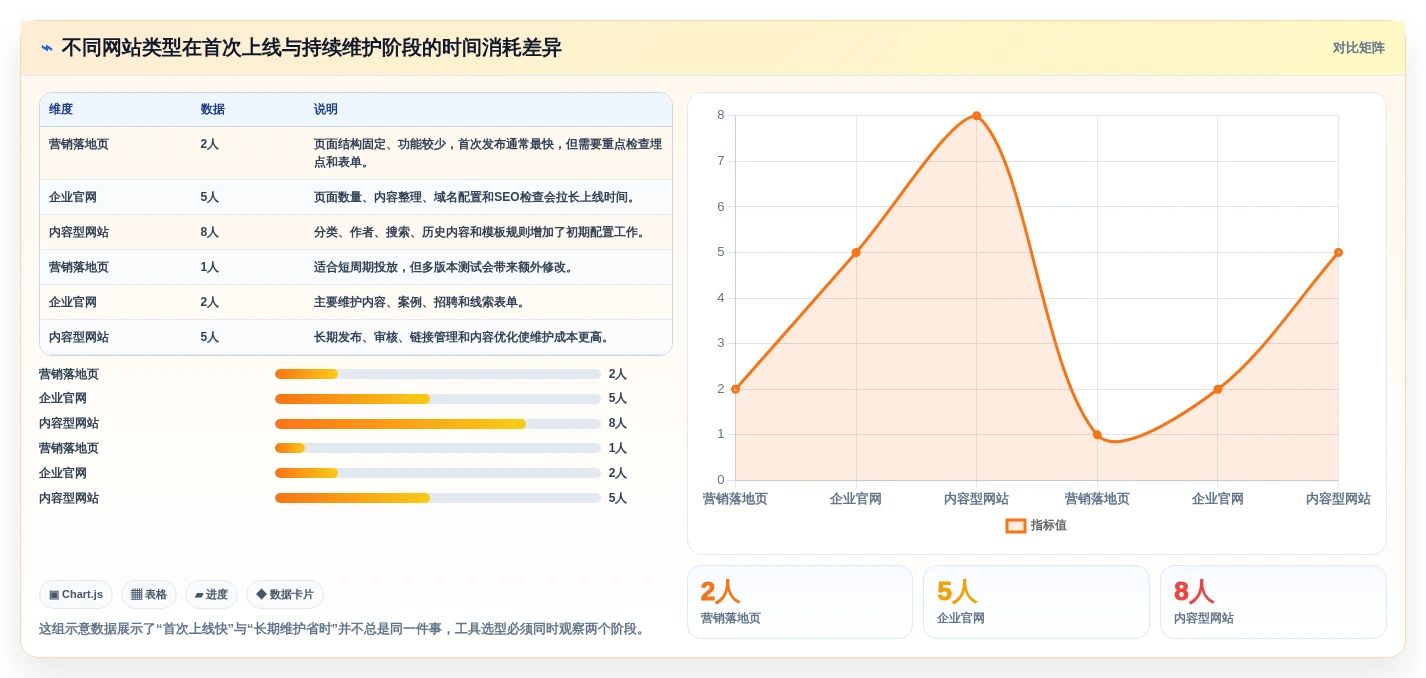Click the y-axis label 3
The width and height of the screenshot is (1426, 678).
tap(720, 343)
